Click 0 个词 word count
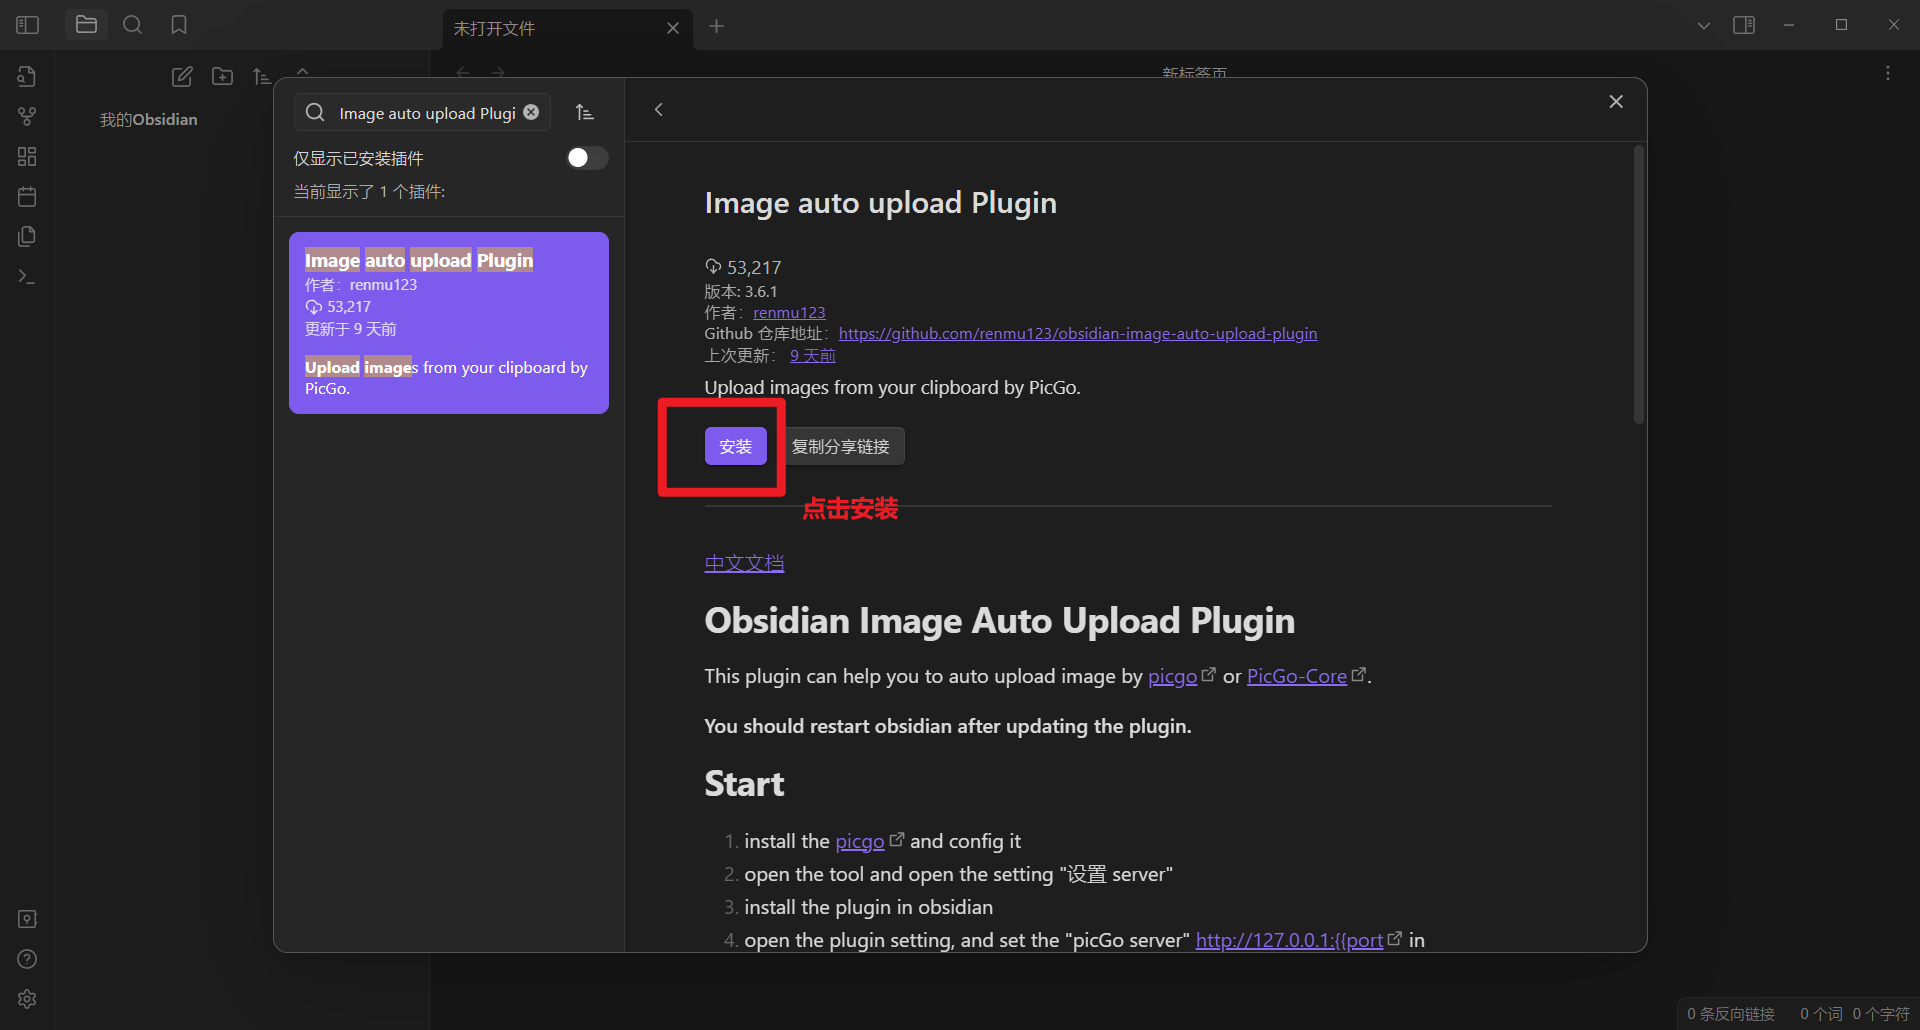This screenshot has height=1030, width=1920. (1821, 1014)
